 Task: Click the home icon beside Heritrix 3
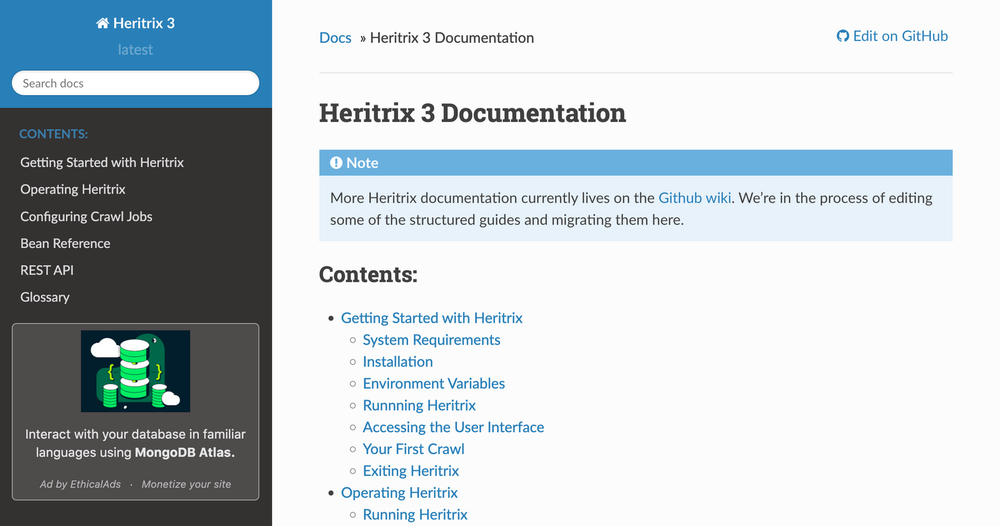click(102, 23)
